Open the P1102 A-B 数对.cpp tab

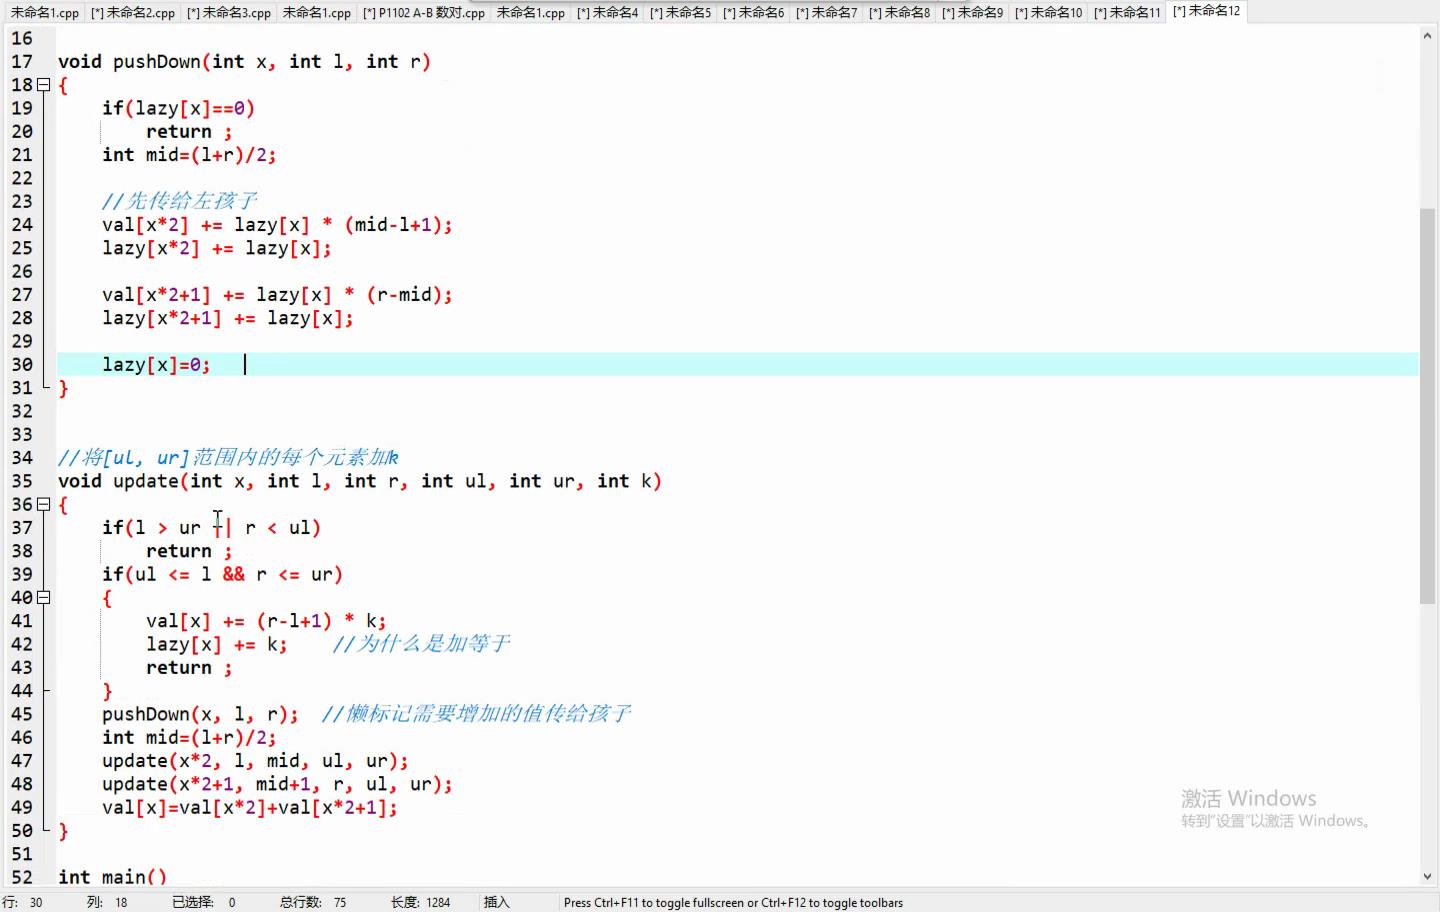point(424,13)
